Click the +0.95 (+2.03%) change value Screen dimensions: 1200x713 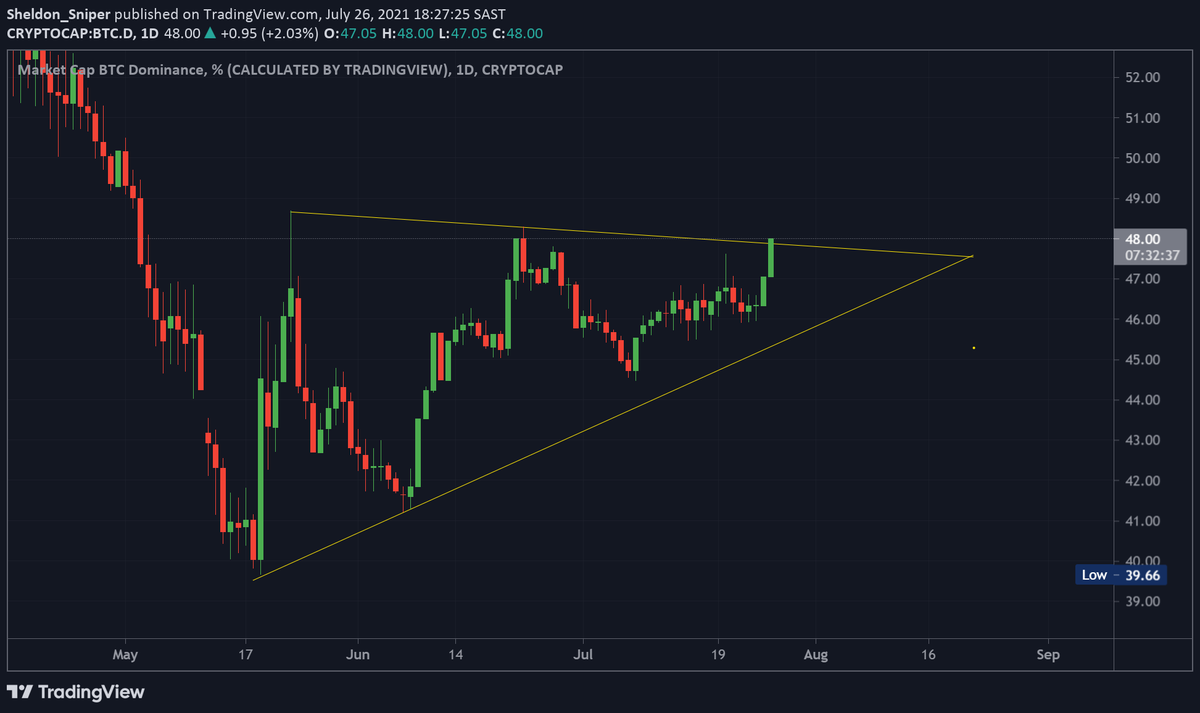(x=269, y=33)
